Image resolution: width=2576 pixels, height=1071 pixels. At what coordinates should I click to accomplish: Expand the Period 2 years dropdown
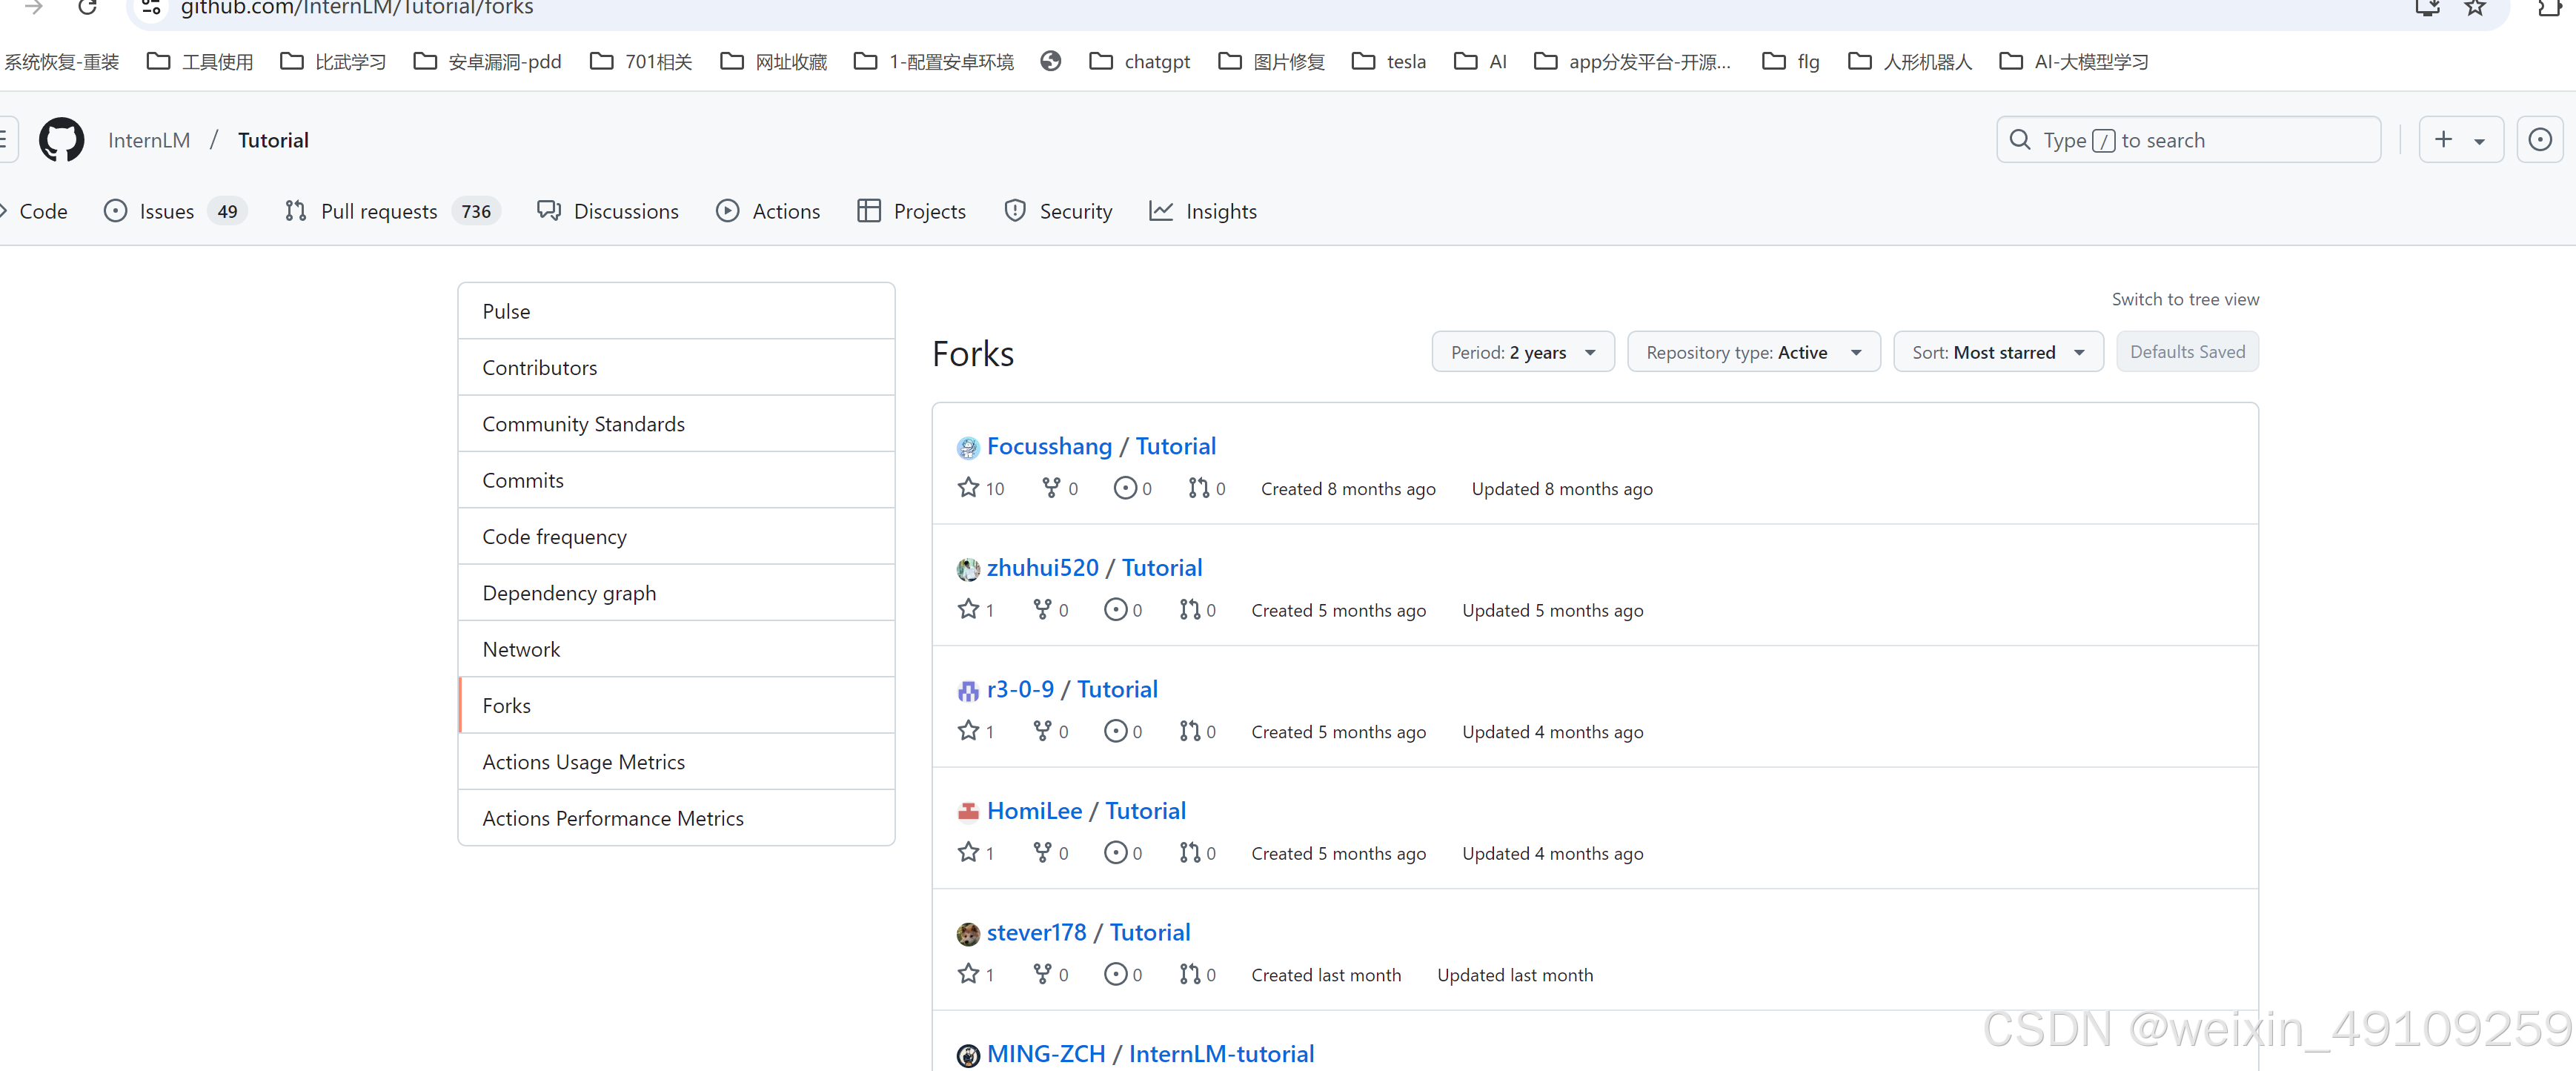point(1522,352)
